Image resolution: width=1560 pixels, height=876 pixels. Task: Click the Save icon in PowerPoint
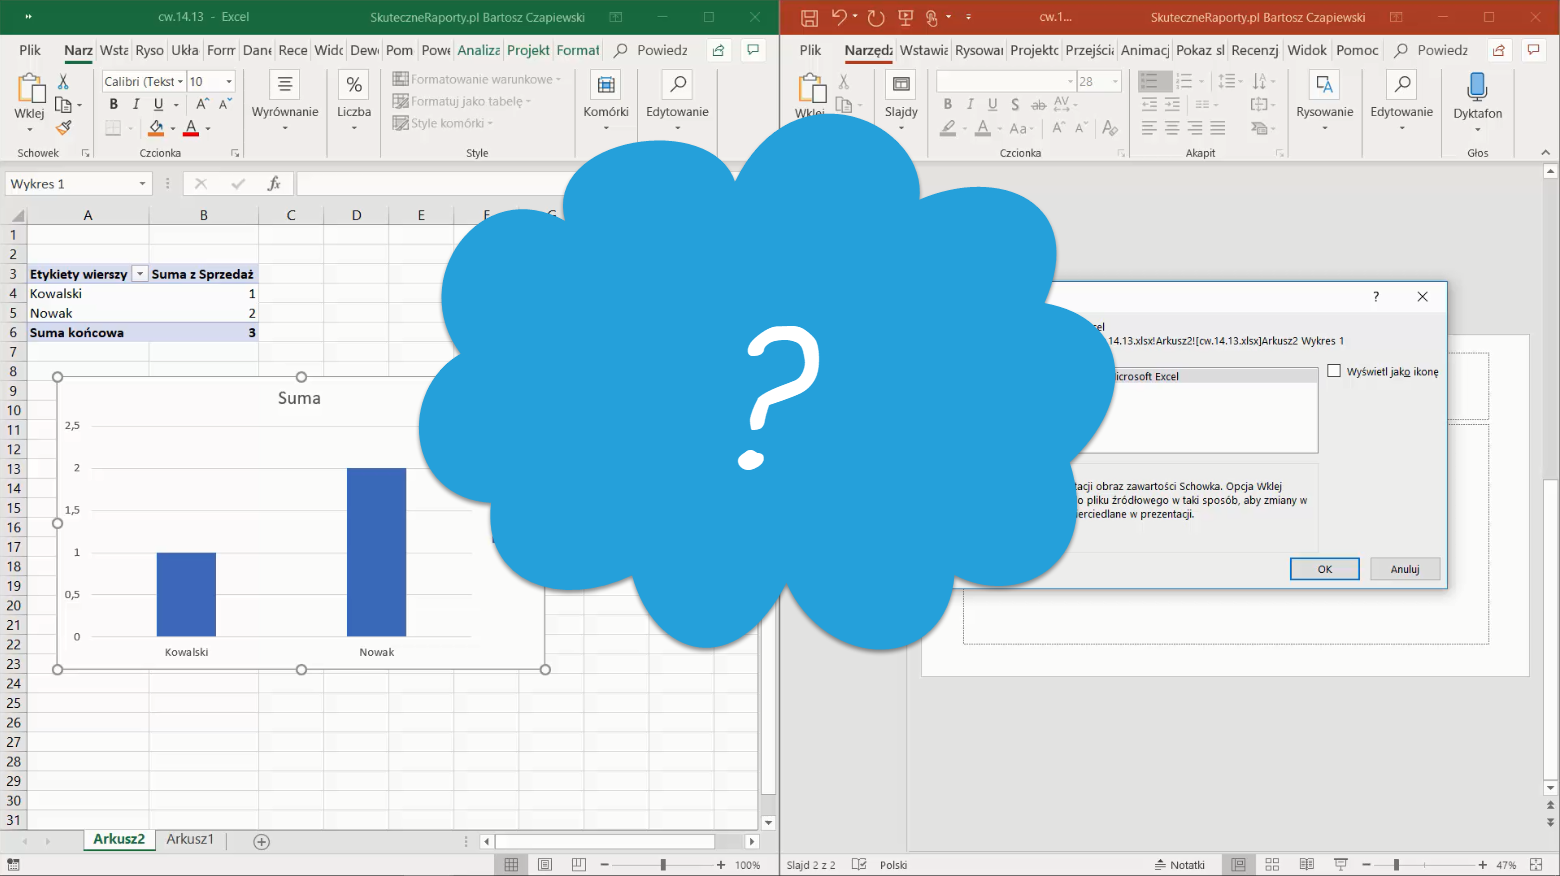(x=809, y=17)
